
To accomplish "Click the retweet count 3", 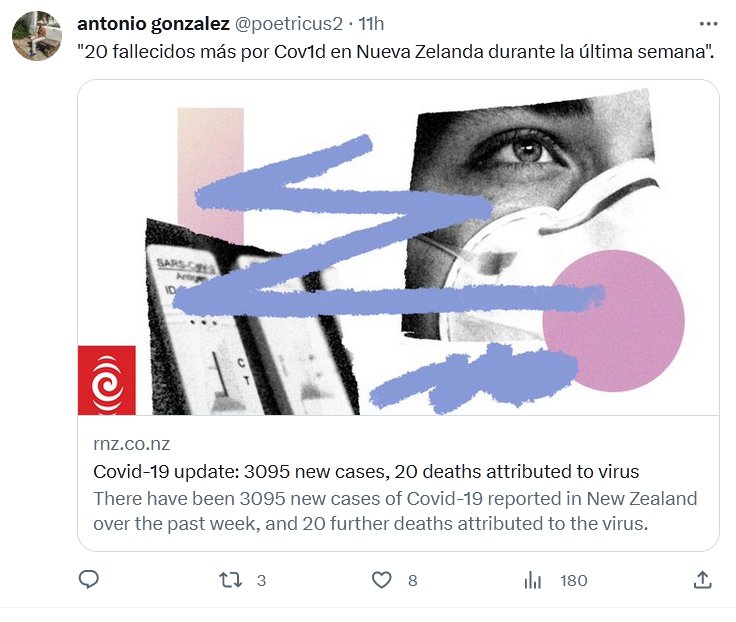I will click(261, 581).
